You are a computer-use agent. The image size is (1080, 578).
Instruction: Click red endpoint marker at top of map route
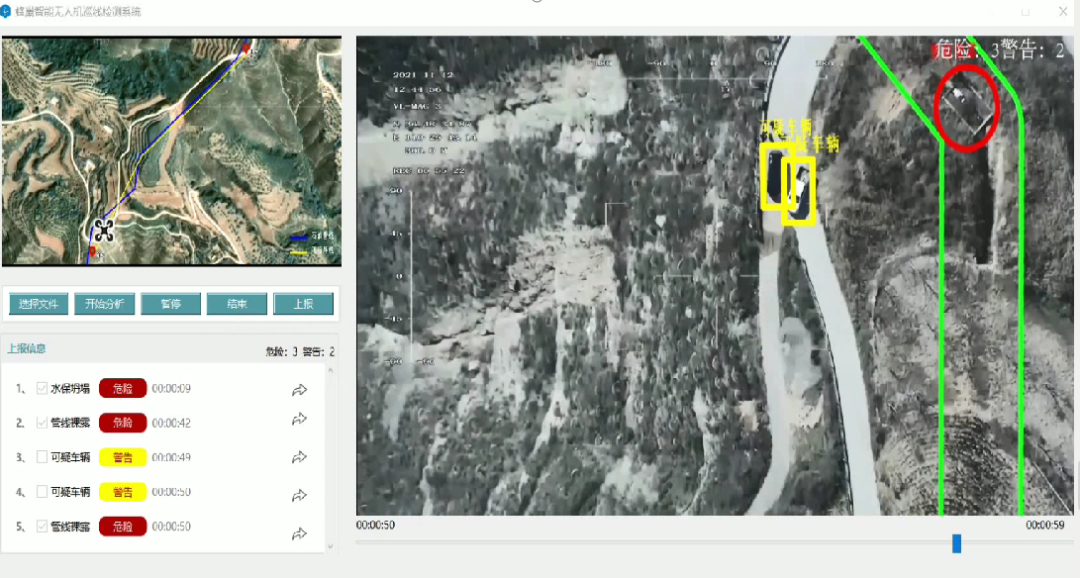point(247,49)
